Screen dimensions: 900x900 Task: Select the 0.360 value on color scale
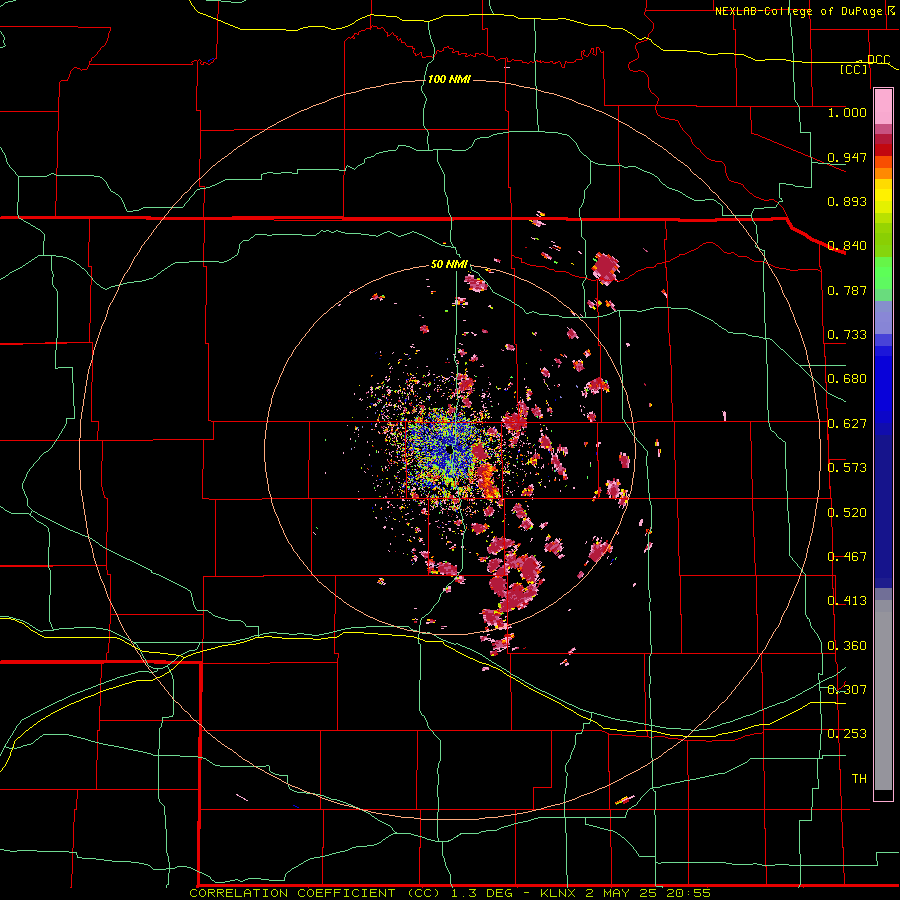847,646
